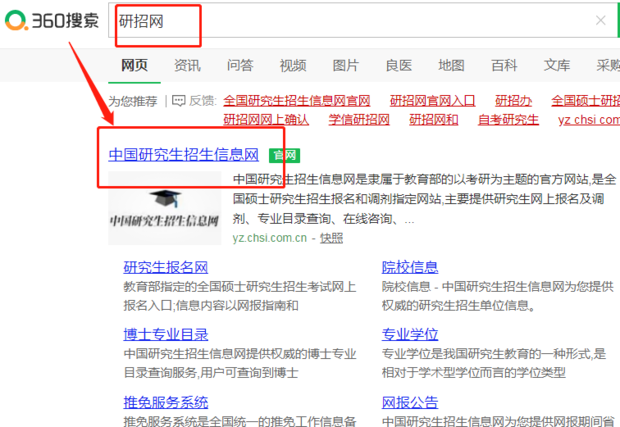Open the 问答 tab
The width and height of the screenshot is (620, 427).
tap(240, 65)
